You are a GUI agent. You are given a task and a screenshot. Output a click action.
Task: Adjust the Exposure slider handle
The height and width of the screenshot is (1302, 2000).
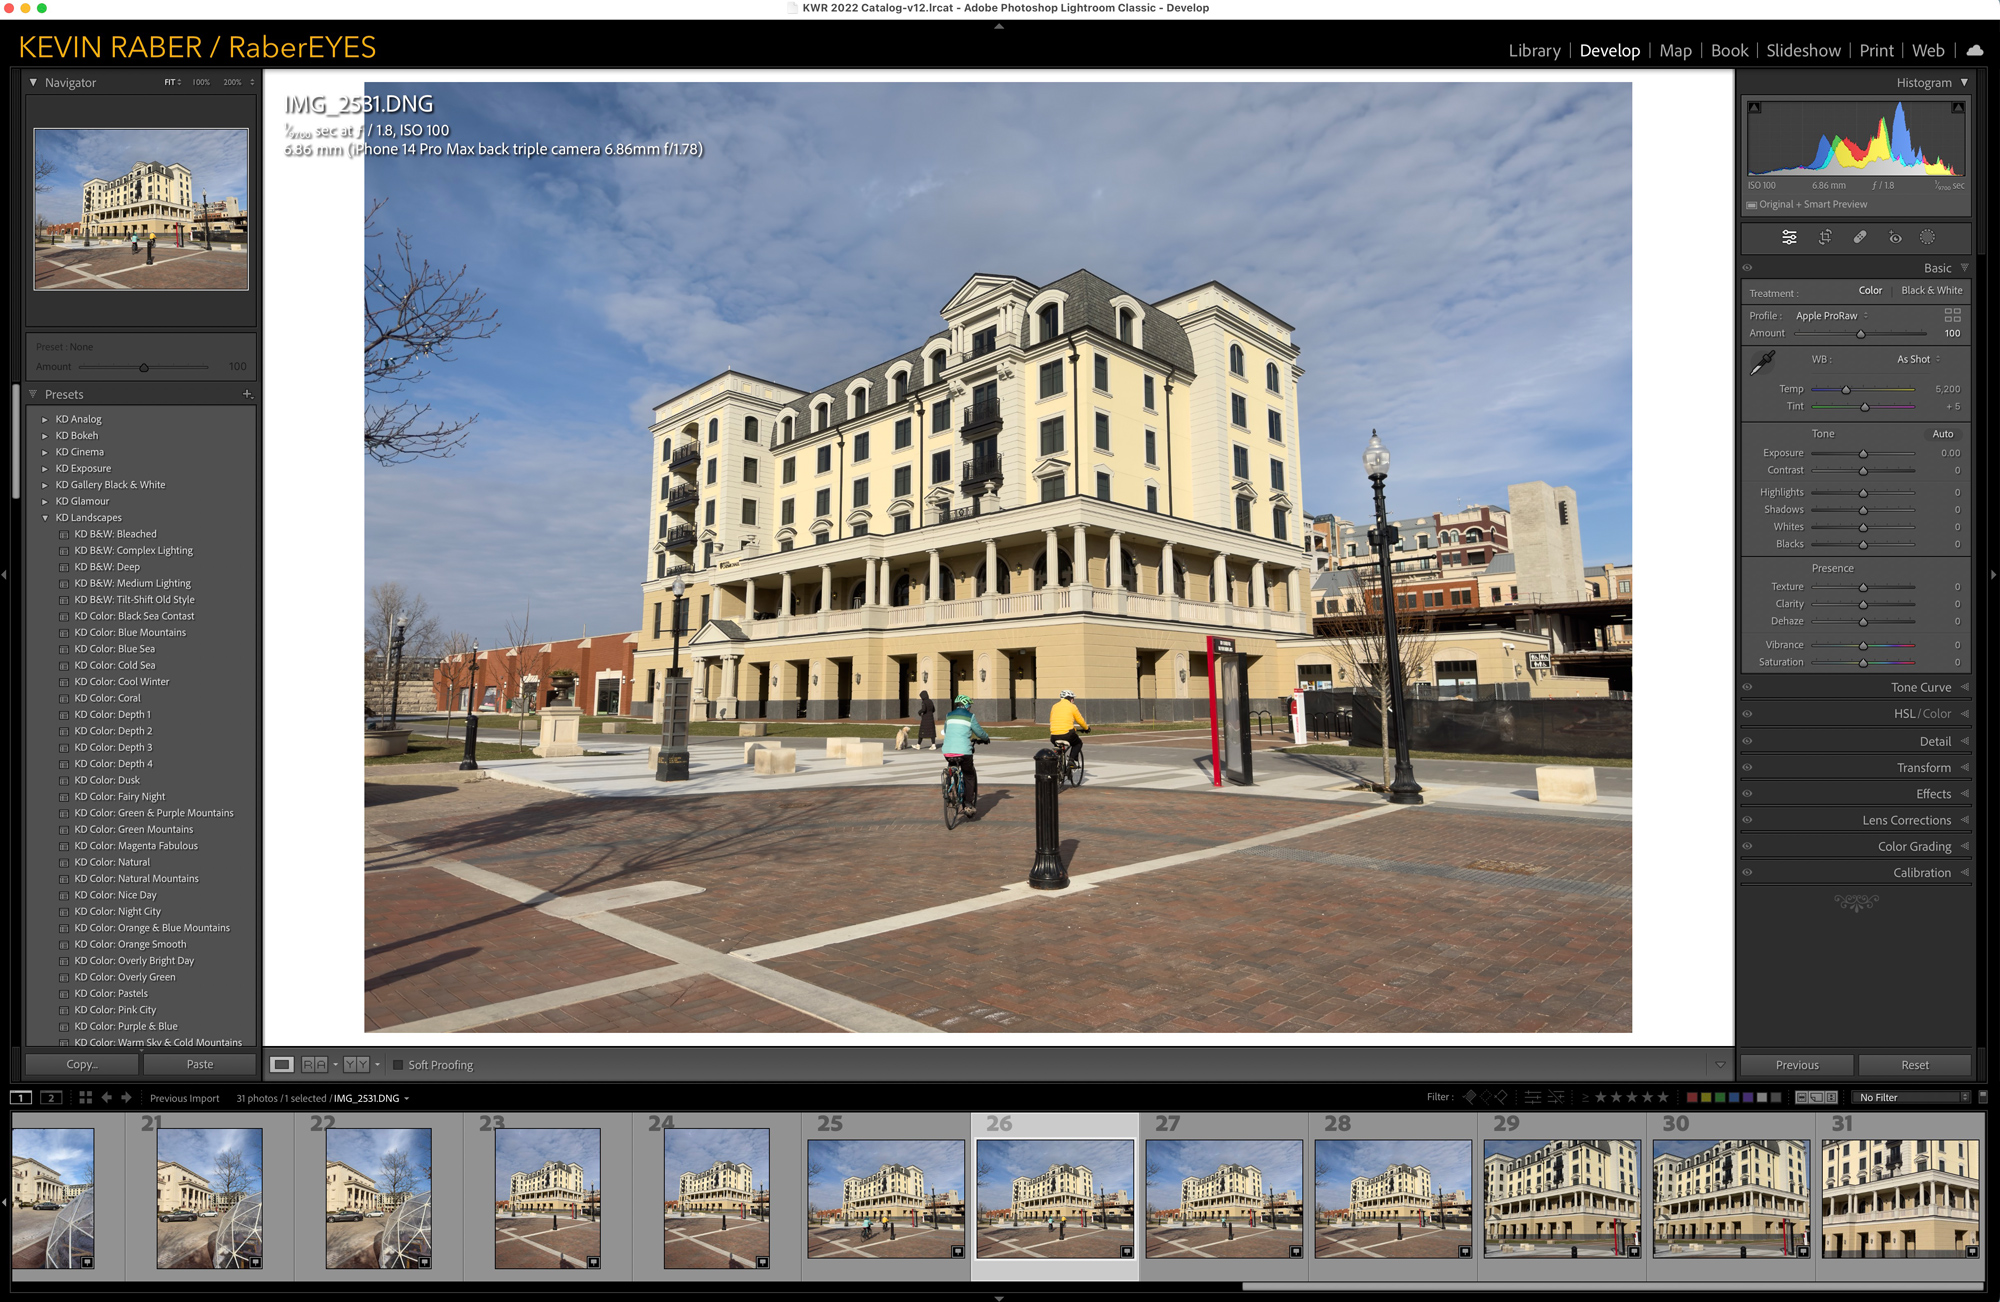(1863, 453)
